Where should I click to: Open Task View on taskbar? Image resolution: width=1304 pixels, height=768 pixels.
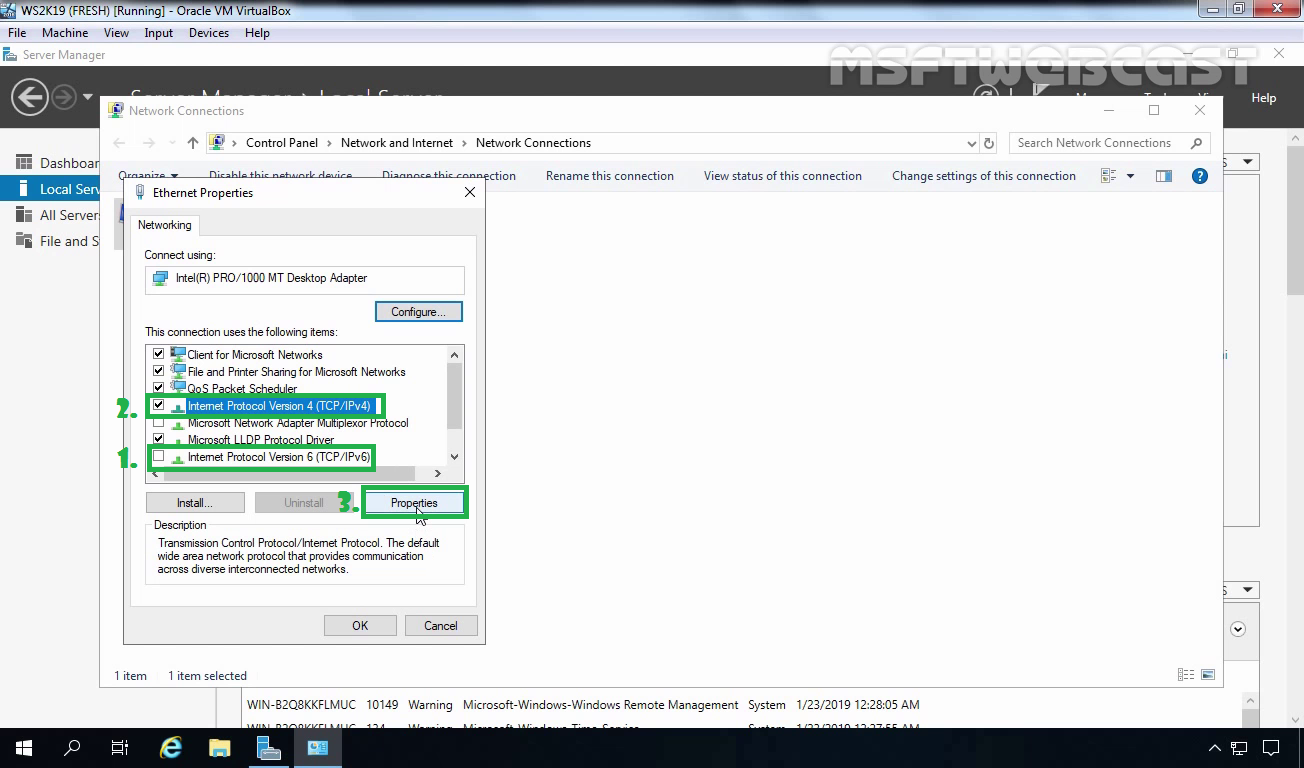point(120,748)
